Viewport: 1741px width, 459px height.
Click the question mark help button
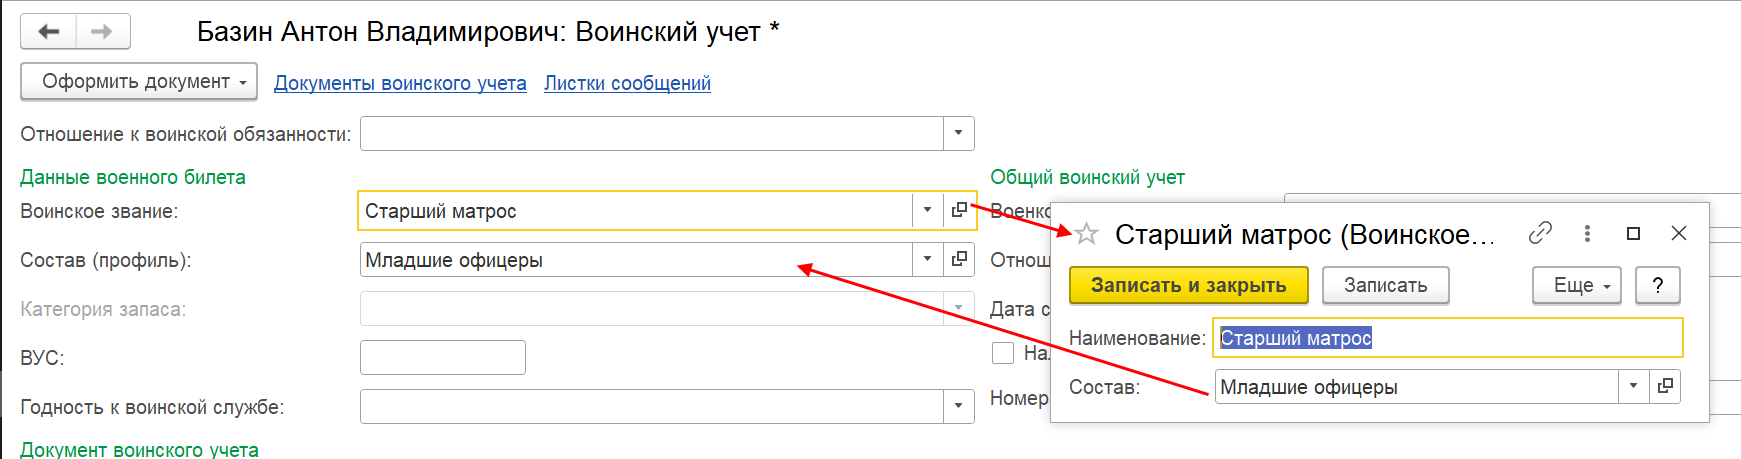1657,285
